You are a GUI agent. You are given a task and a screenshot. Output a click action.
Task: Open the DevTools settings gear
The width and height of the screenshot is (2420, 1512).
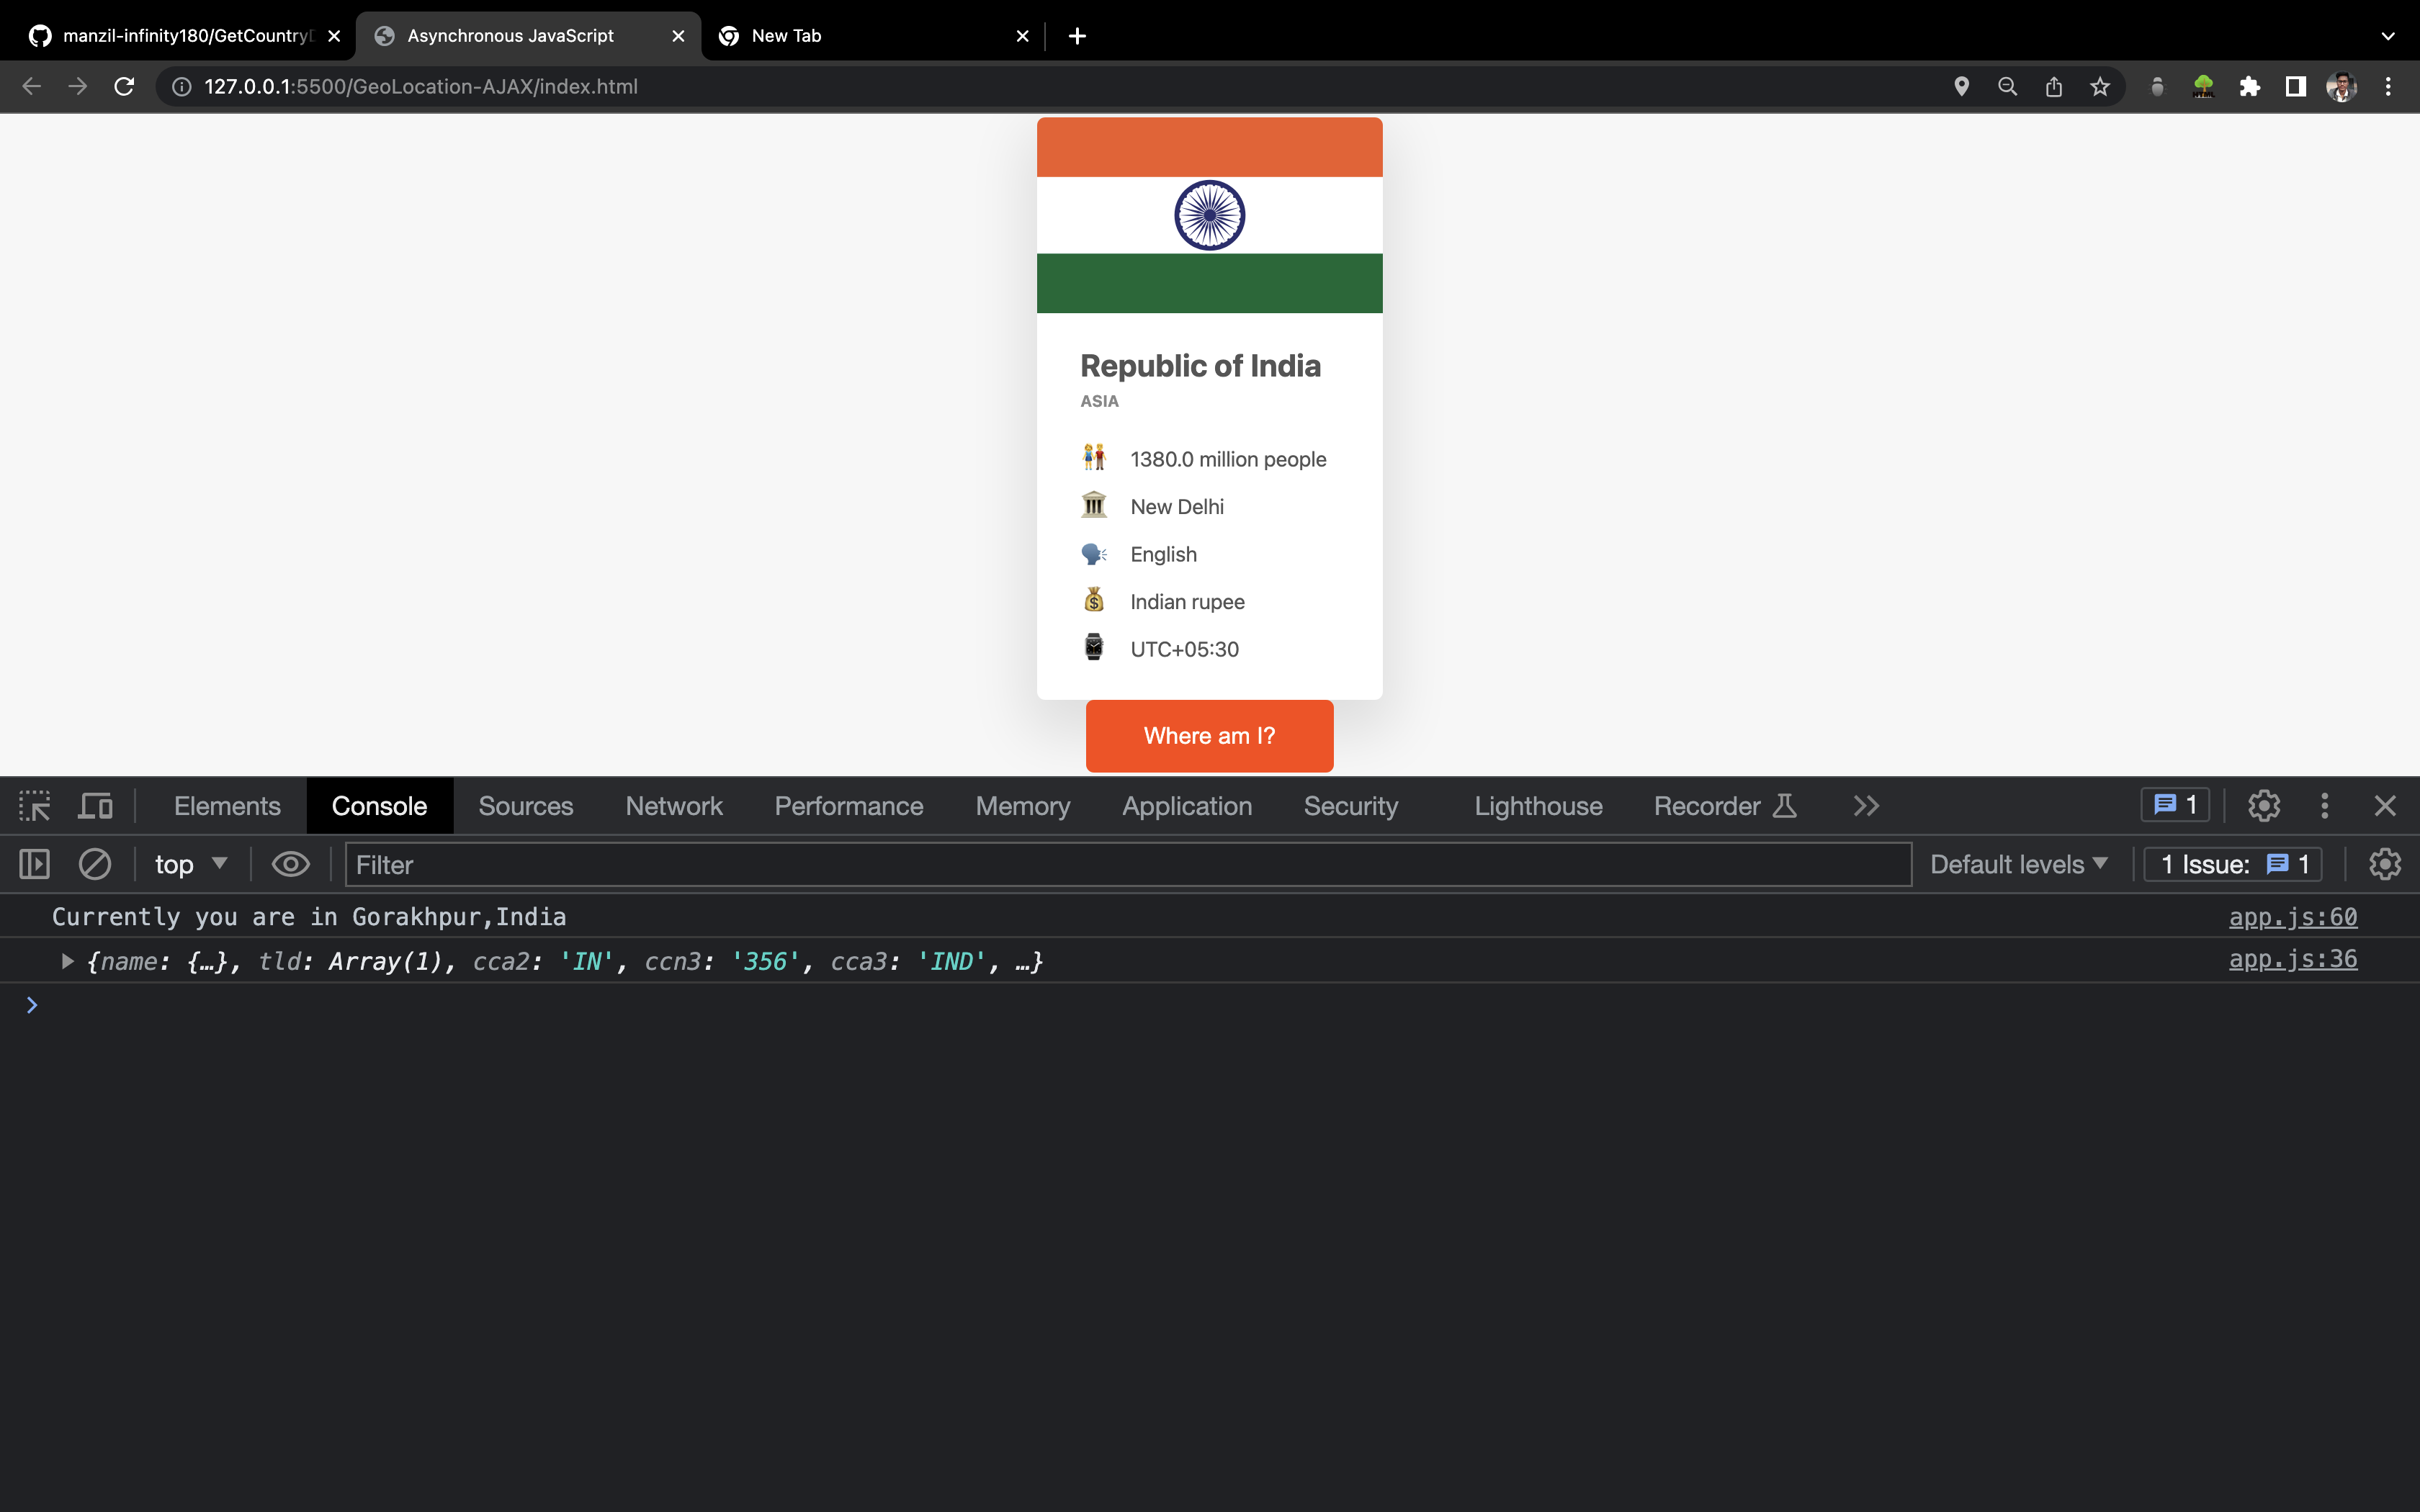pos(2264,805)
